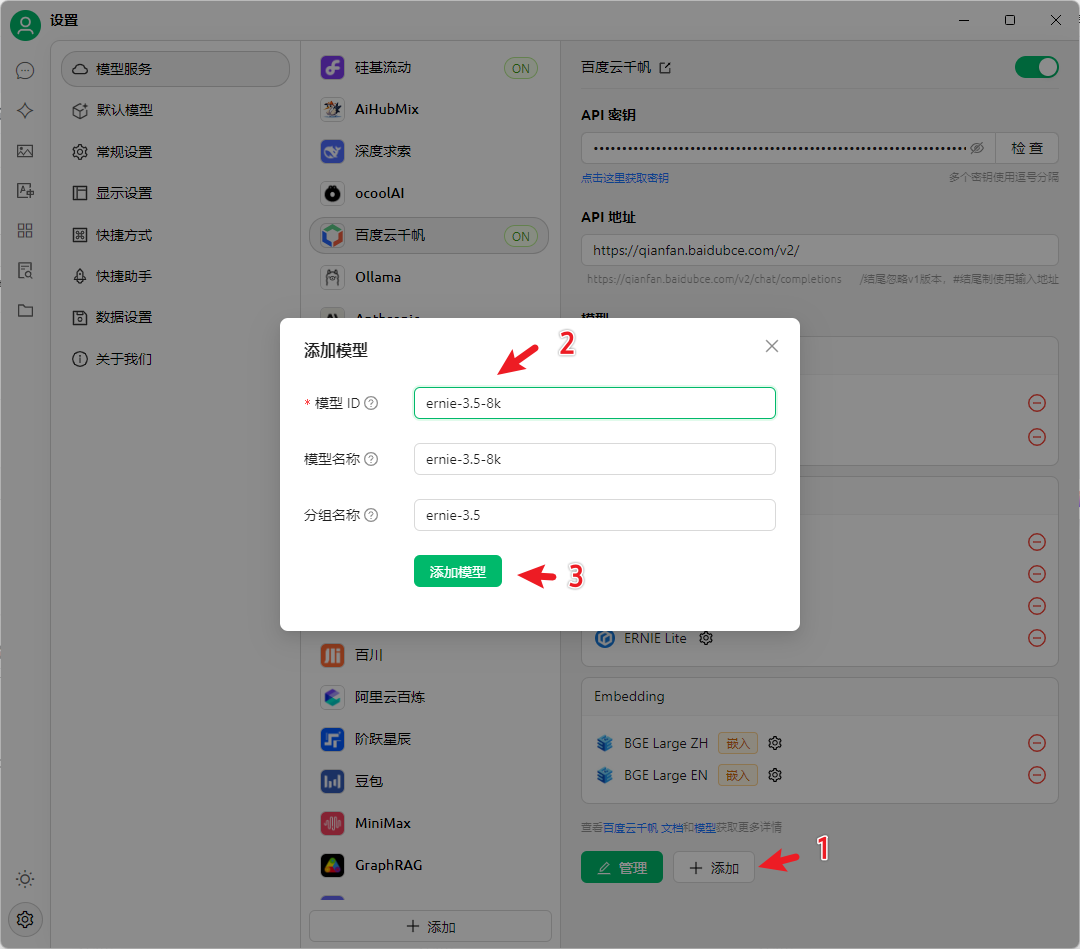
Task: Select the MiniMax provider
Action: click(x=429, y=823)
